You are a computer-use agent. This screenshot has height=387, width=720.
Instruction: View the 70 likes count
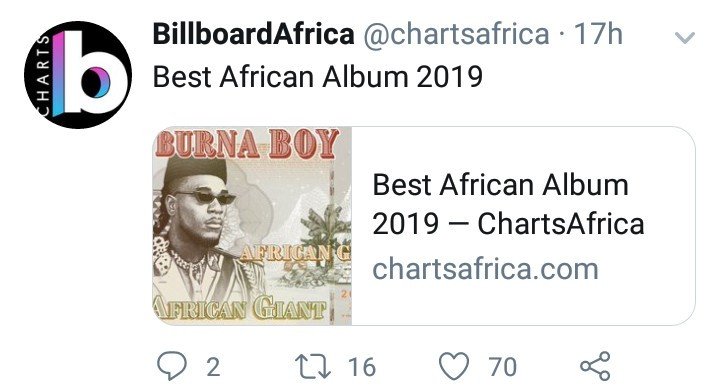coord(503,367)
